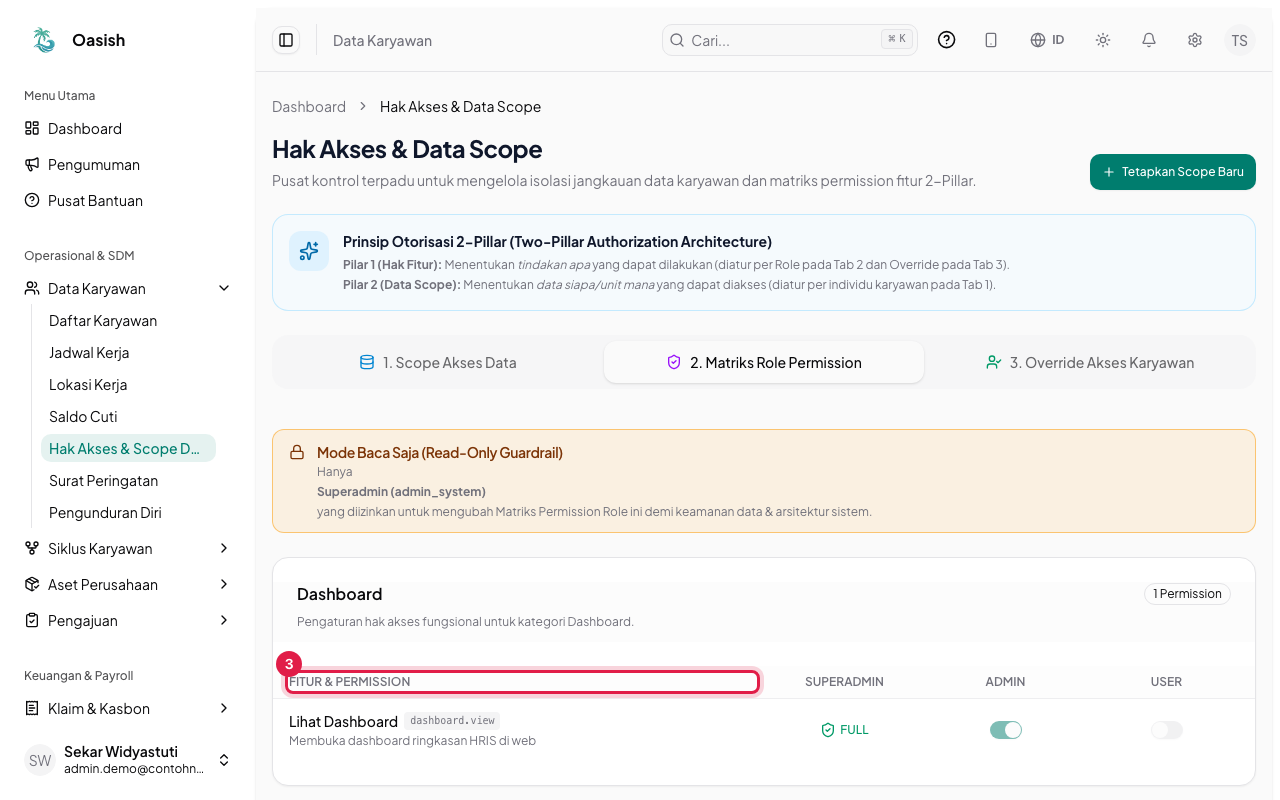This screenshot has width=1280, height=800.
Task: Click the 1 Permission badge
Action: (x=1187, y=594)
